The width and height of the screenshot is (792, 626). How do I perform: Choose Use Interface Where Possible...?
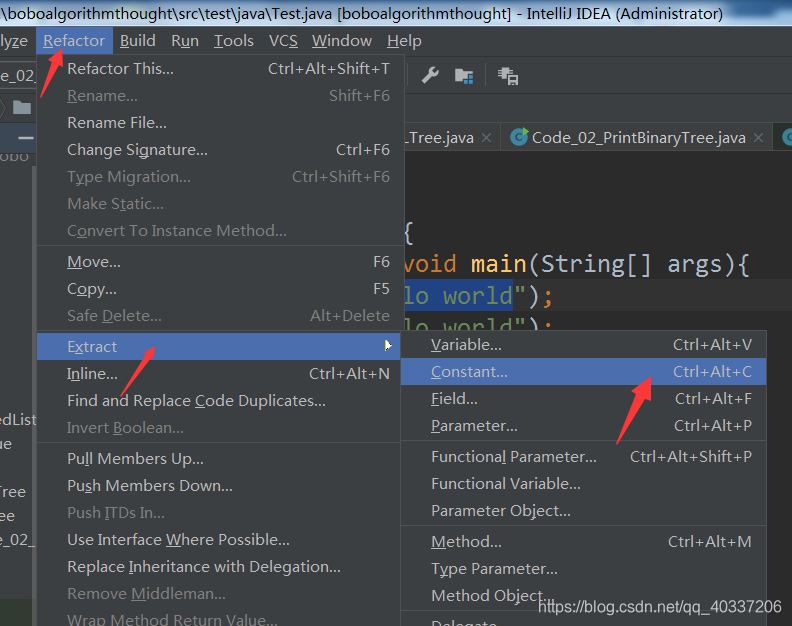pyautogui.click(x=219, y=540)
